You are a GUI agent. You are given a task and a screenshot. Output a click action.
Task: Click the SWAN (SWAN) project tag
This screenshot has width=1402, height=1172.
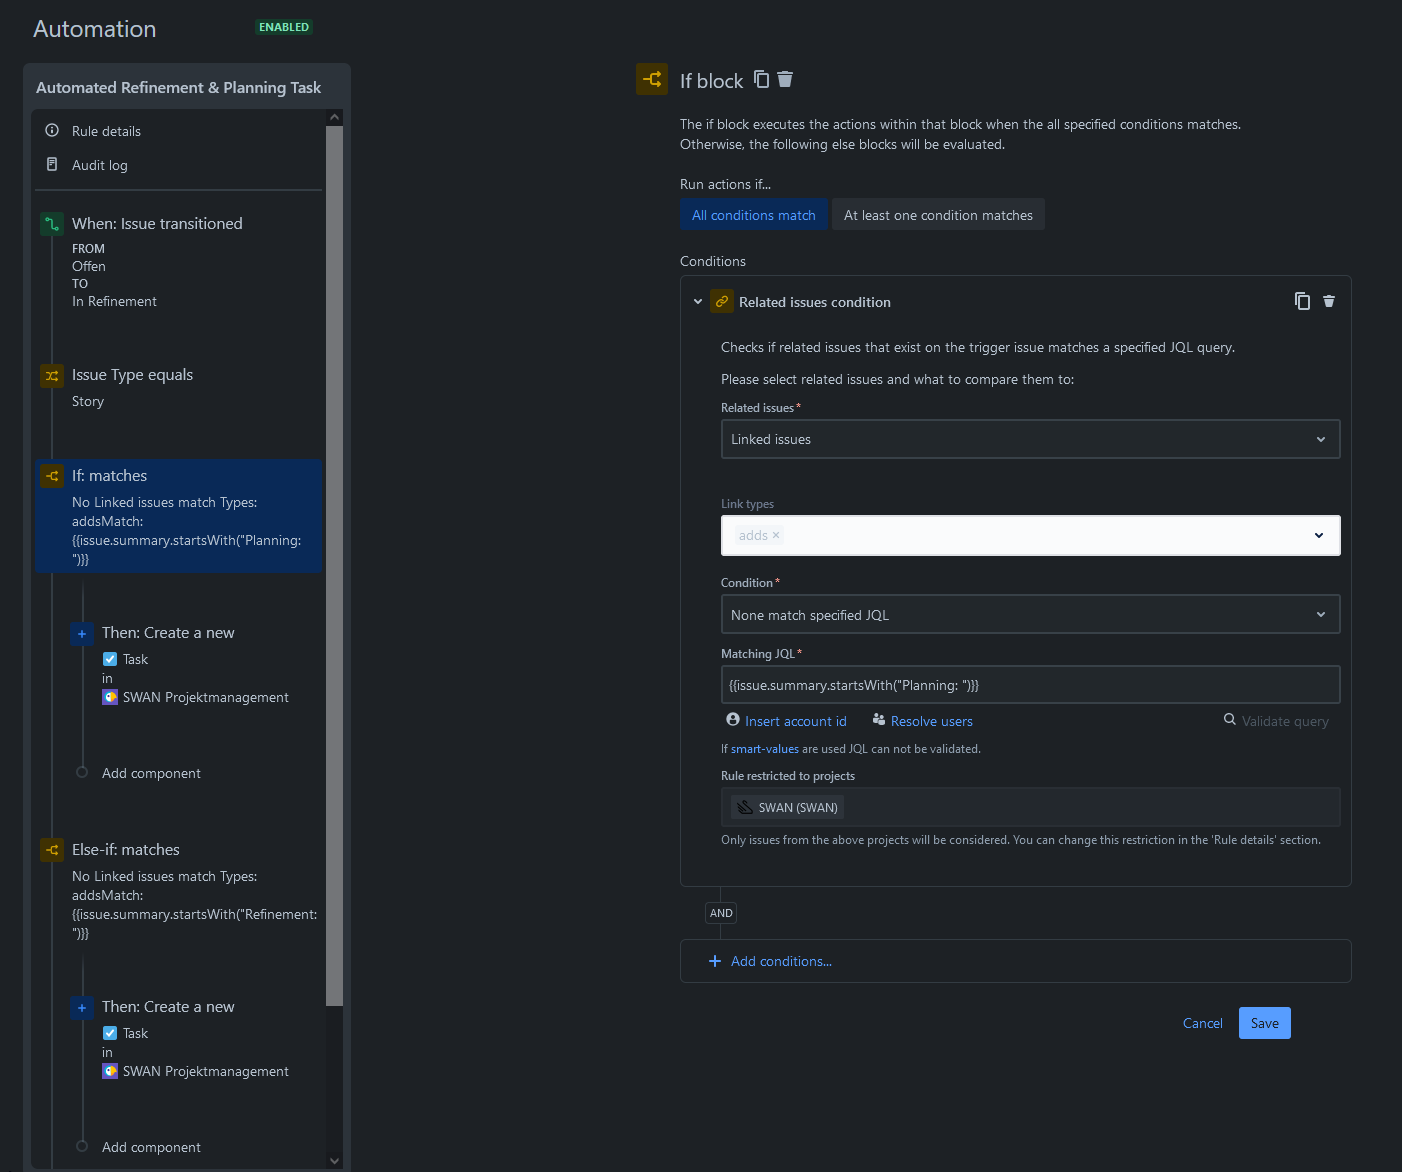coord(787,807)
